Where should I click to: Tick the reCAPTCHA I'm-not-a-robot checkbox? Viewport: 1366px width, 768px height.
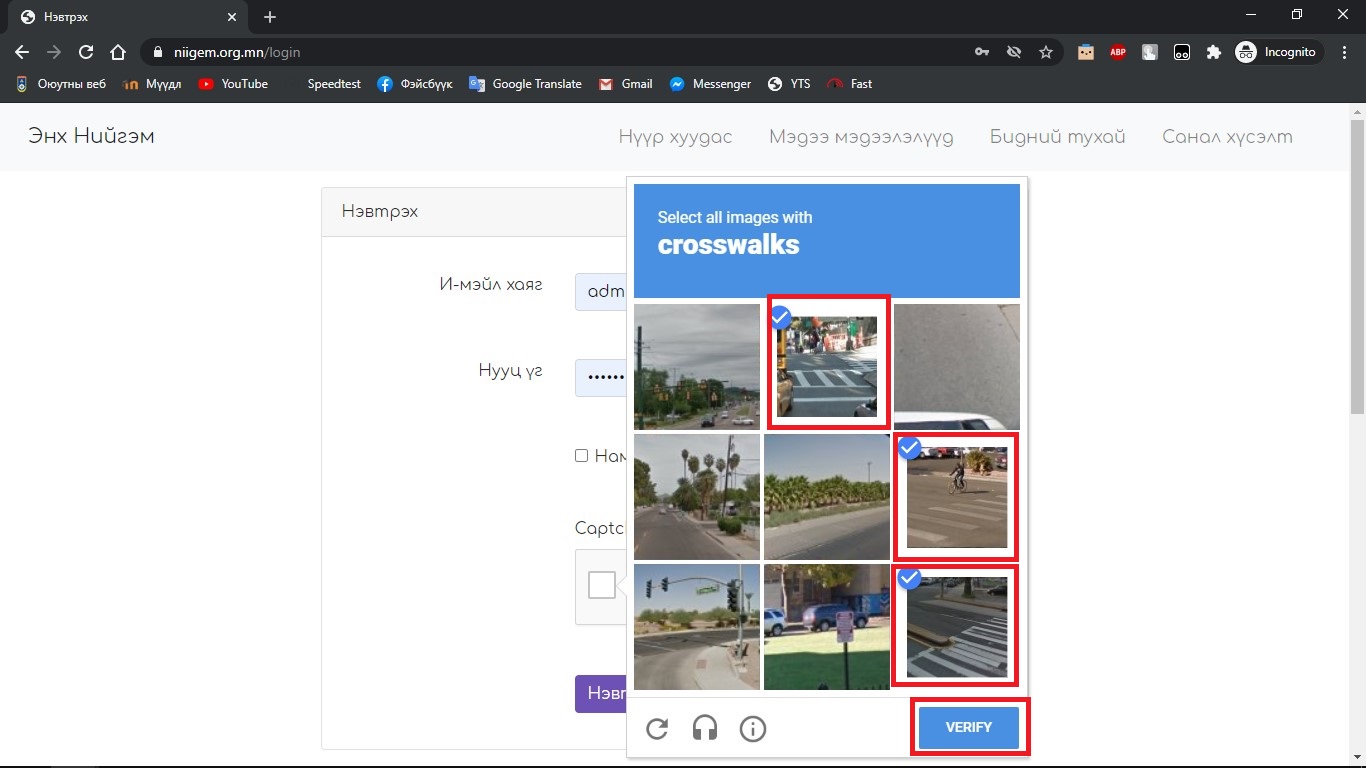pyautogui.click(x=602, y=585)
